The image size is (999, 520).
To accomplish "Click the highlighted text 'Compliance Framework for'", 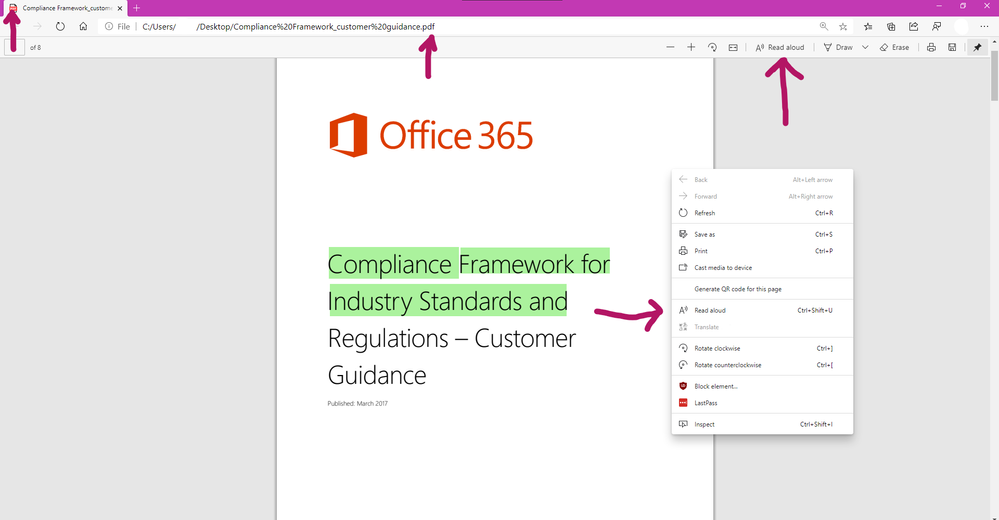I will (469, 264).
